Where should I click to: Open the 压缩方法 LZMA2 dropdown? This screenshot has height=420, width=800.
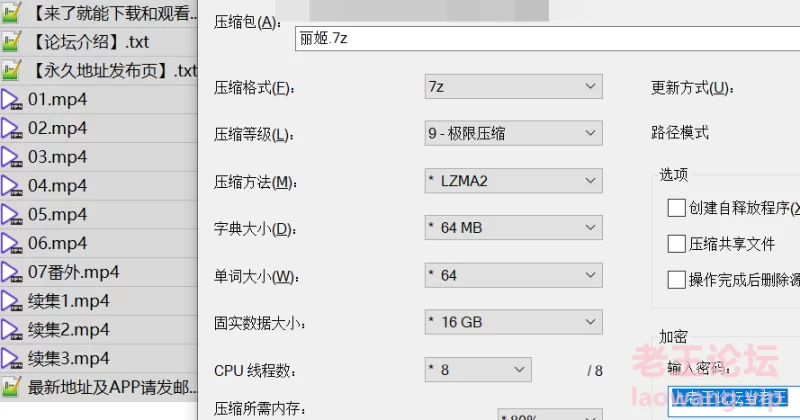pos(513,181)
